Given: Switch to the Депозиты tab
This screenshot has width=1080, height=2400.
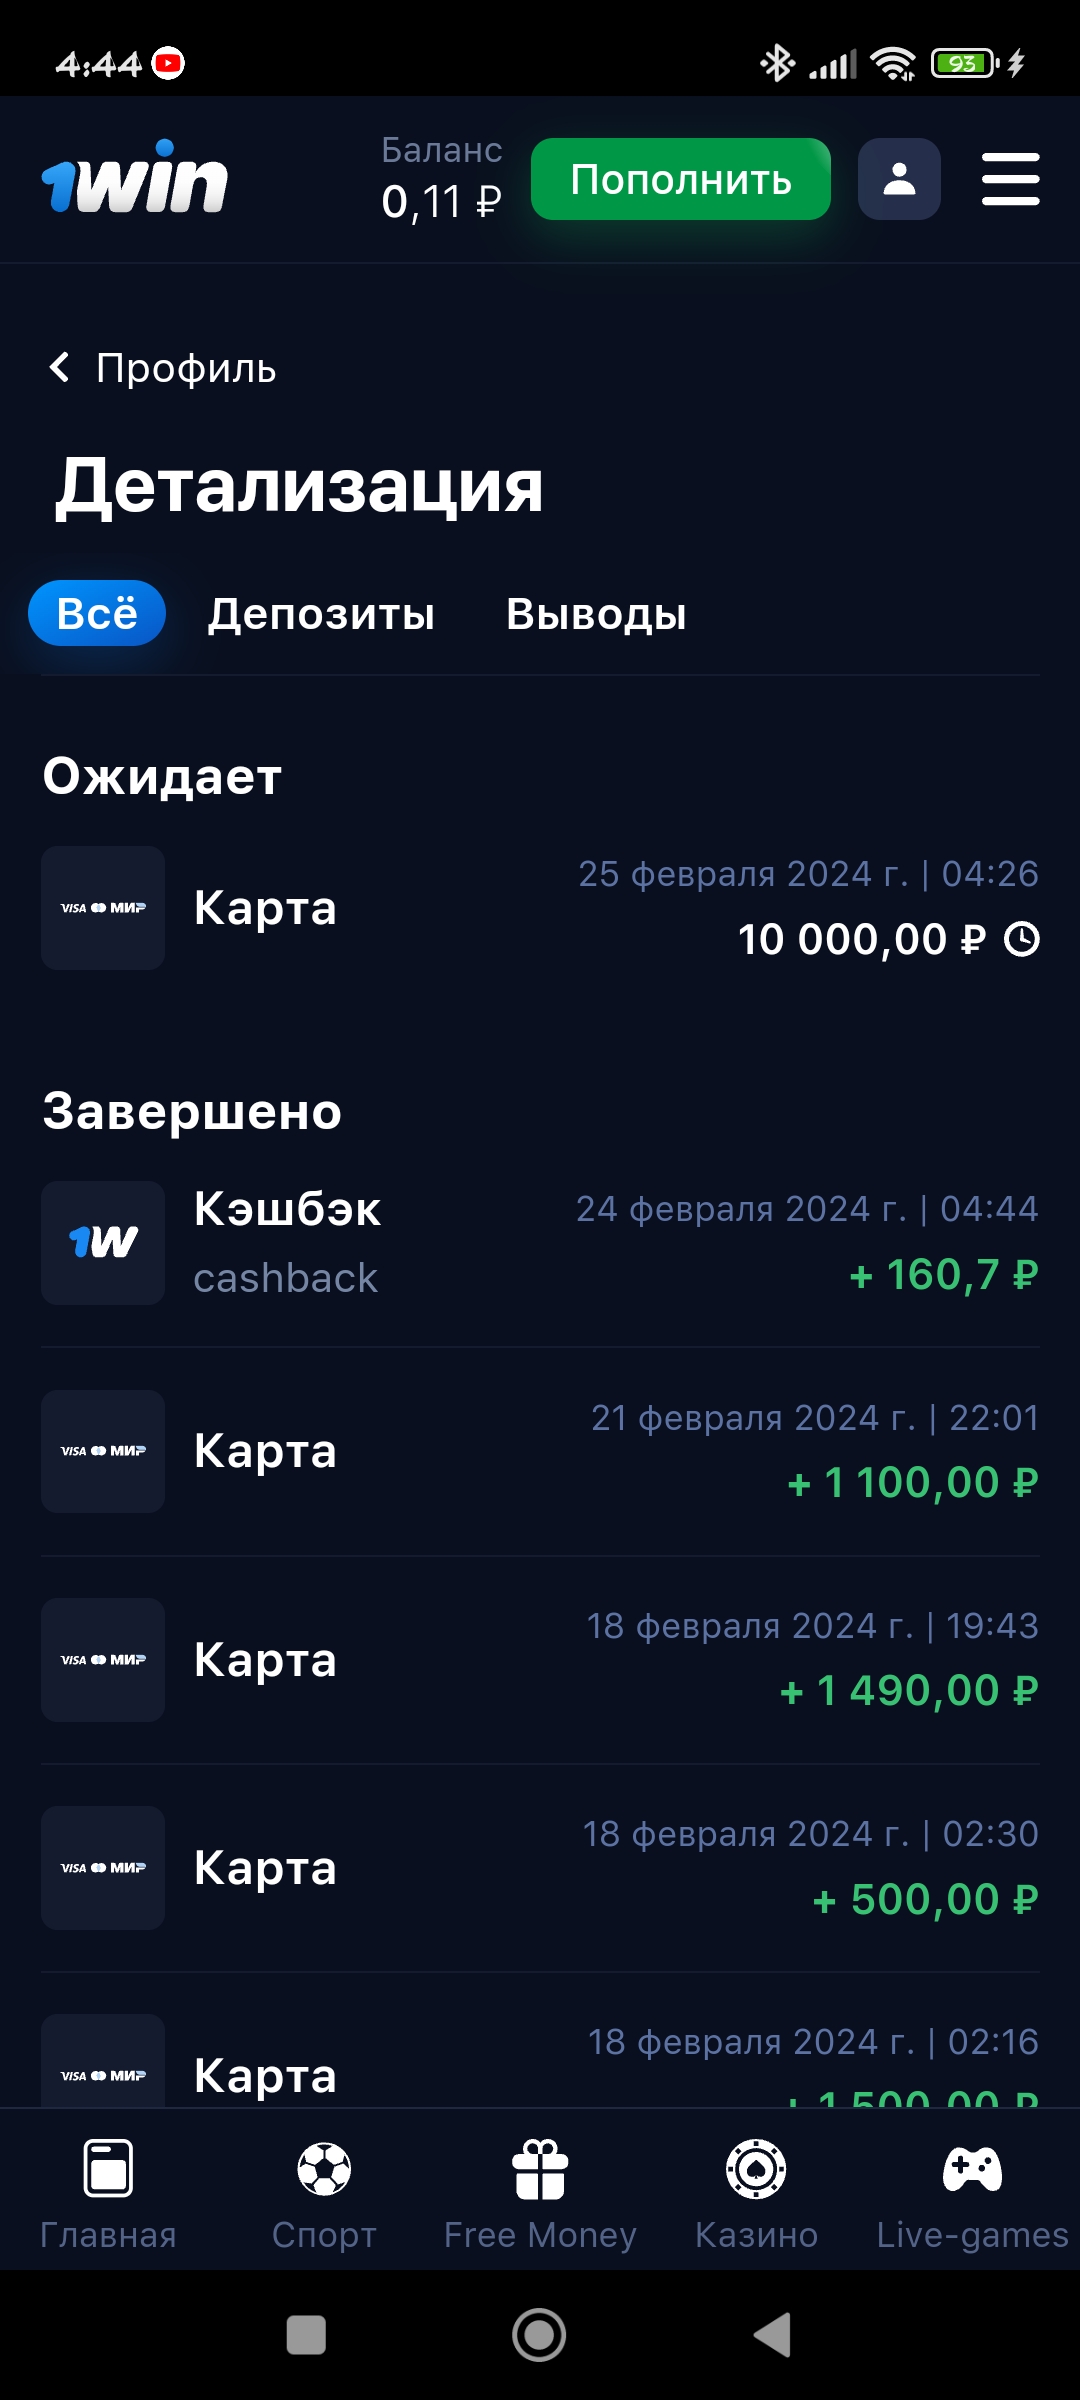Looking at the screenshot, I should tap(321, 614).
